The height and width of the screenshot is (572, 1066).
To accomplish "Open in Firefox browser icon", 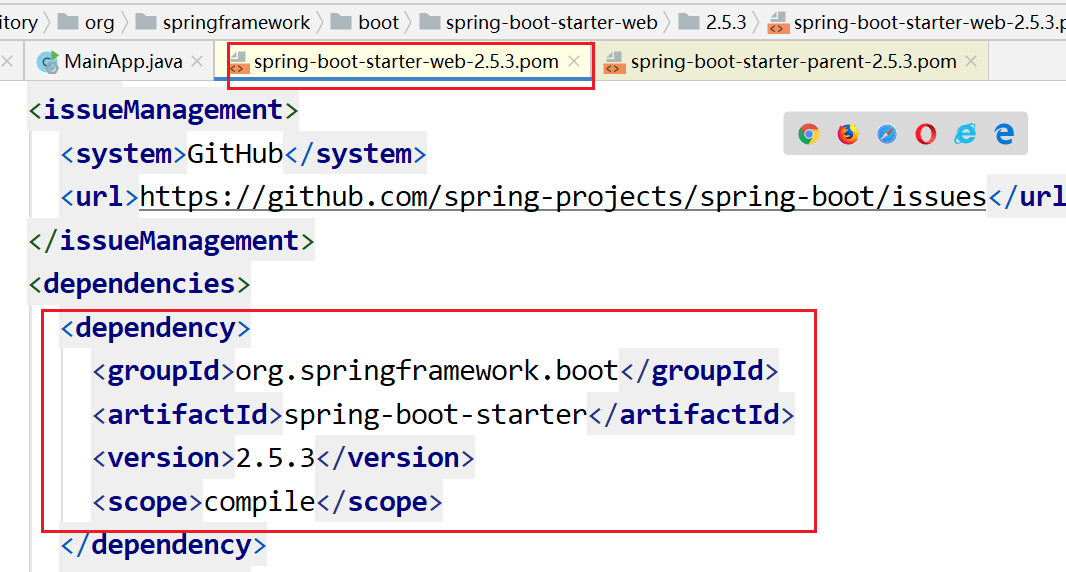I will 848,134.
